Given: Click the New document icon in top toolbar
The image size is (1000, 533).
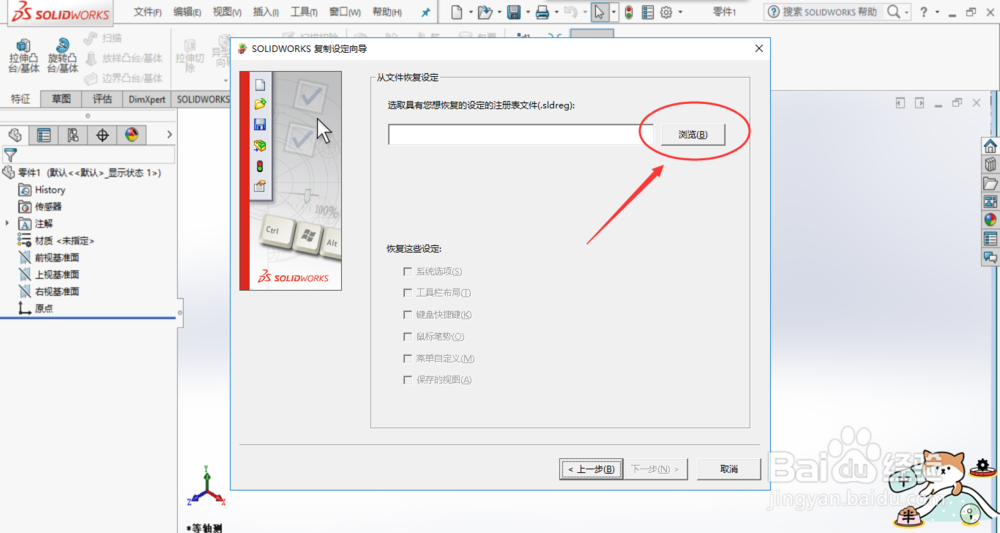Looking at the screenshot, I should [457, 12].
